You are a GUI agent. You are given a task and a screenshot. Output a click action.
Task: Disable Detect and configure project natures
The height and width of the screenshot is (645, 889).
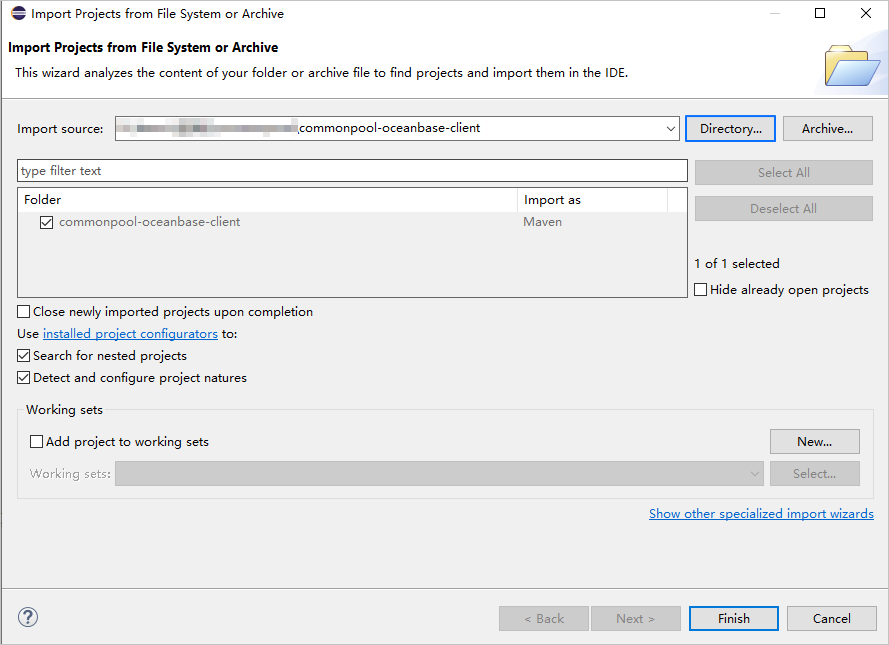(25, 378)
